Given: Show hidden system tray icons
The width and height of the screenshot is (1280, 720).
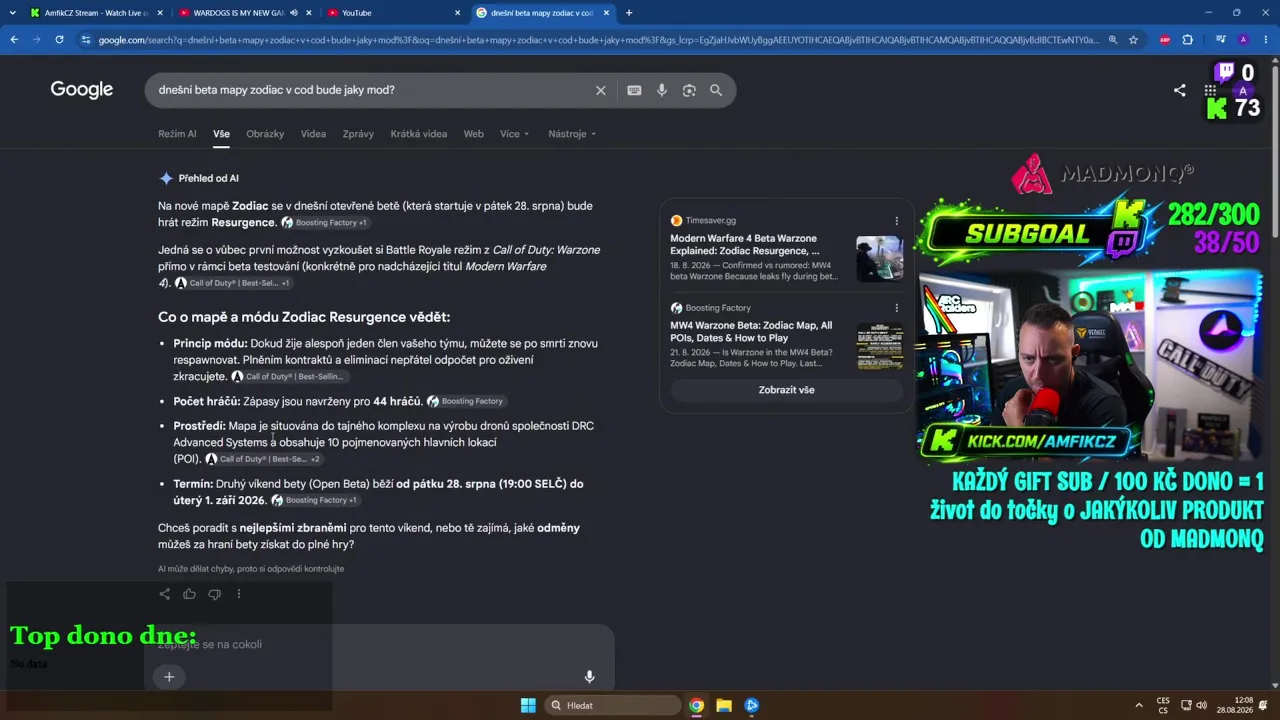Looking at the screenshot, I should click(1141, 705).
